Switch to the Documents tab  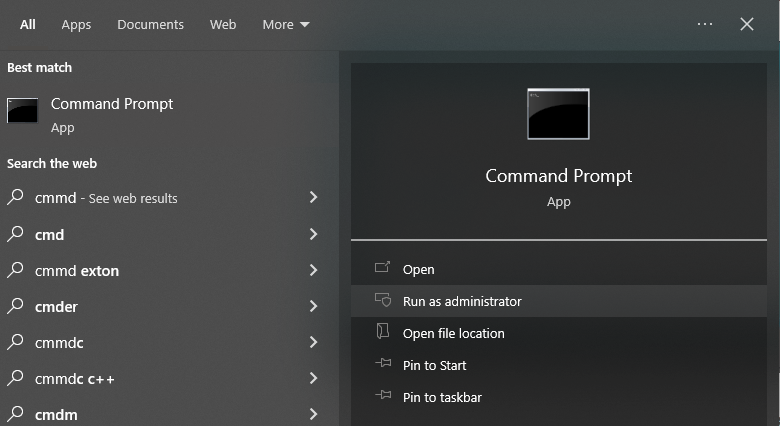coord(150,24)
